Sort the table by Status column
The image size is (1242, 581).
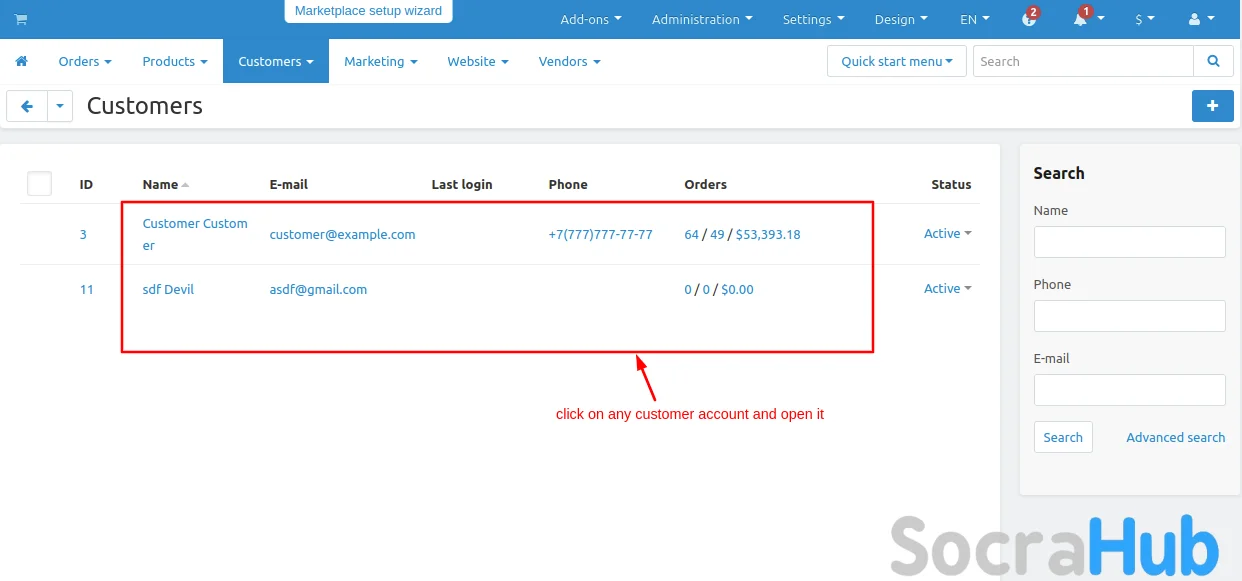951,184
